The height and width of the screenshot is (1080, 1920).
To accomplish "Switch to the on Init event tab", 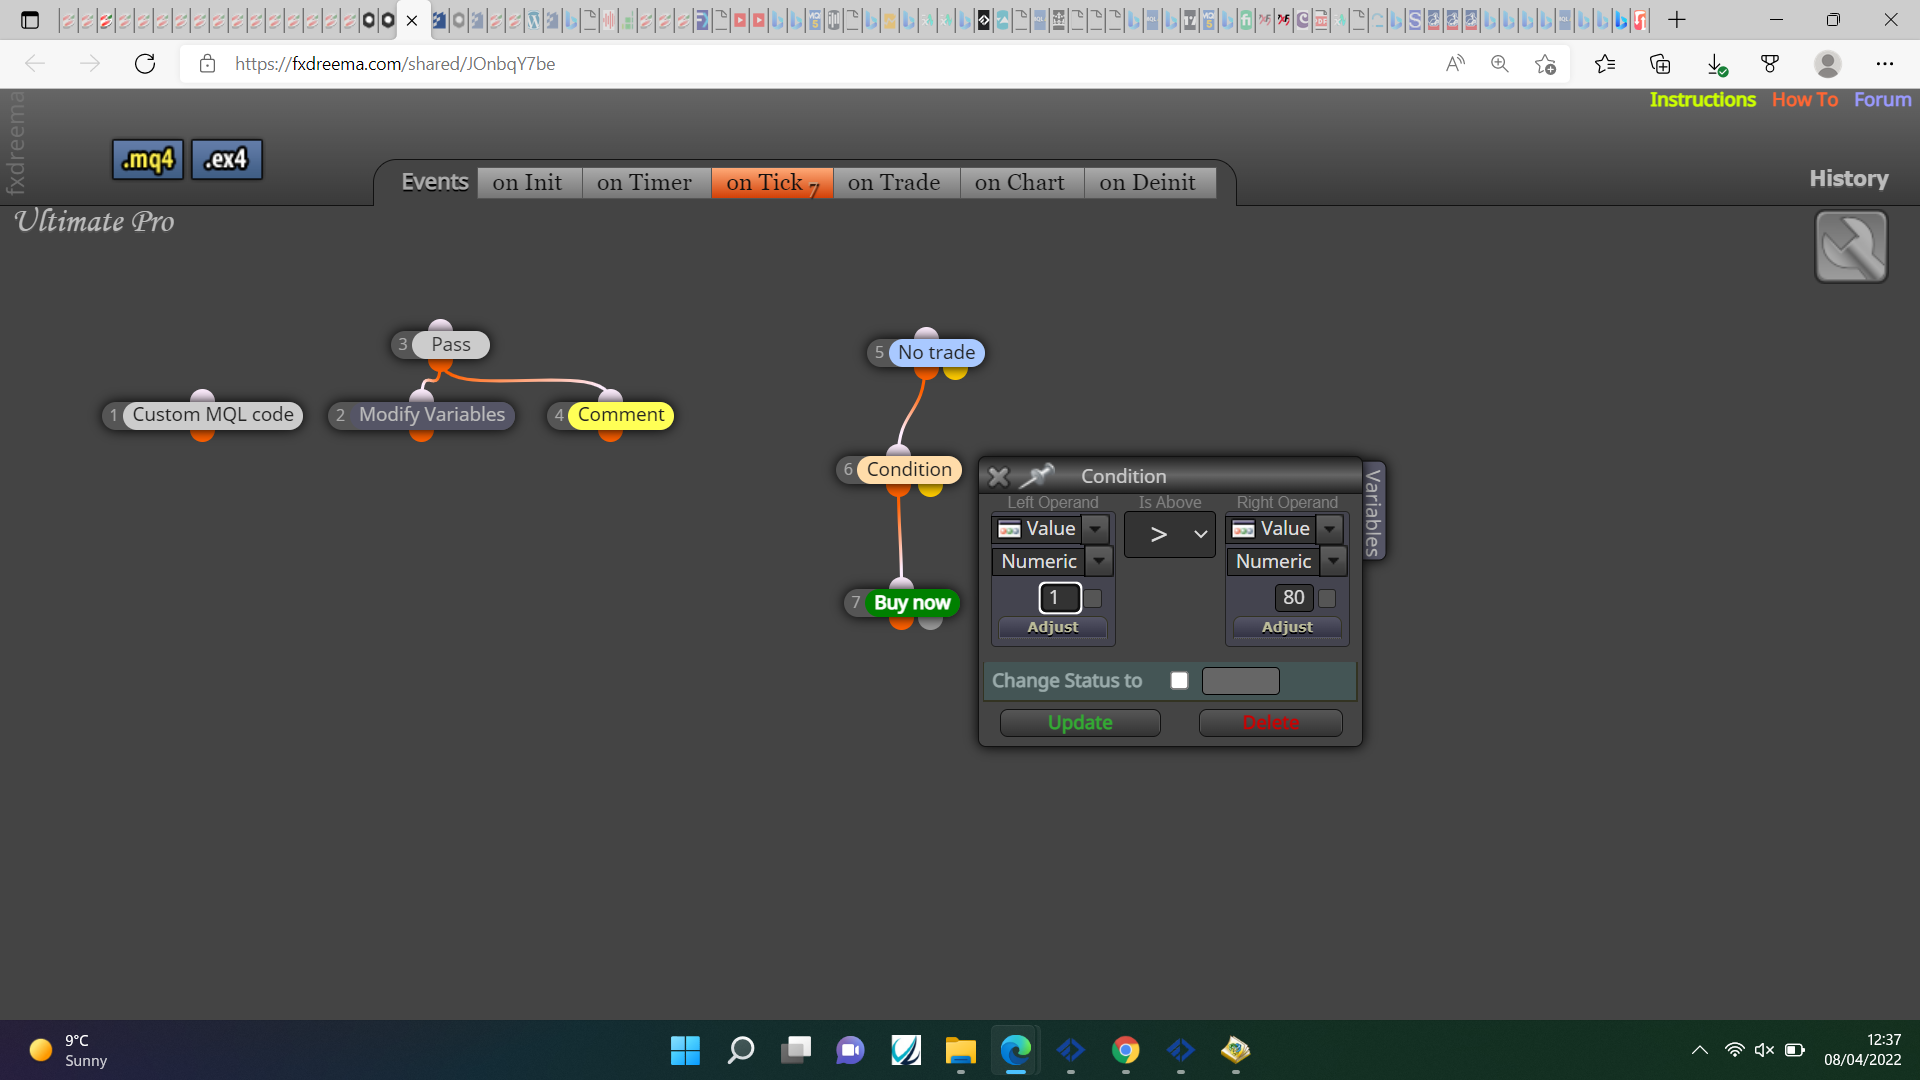I will (x=527, y=183).
